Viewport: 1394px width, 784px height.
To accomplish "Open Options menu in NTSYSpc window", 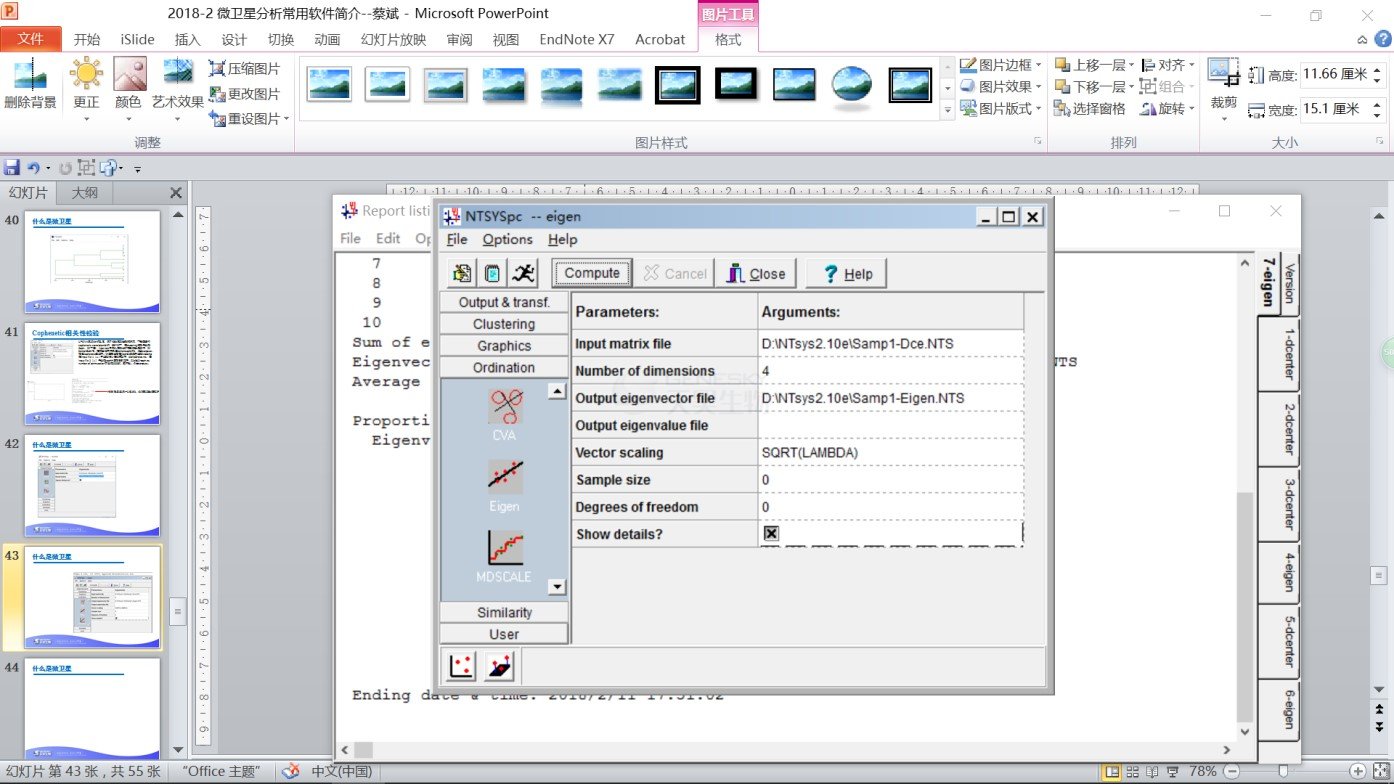I will 507,239.
